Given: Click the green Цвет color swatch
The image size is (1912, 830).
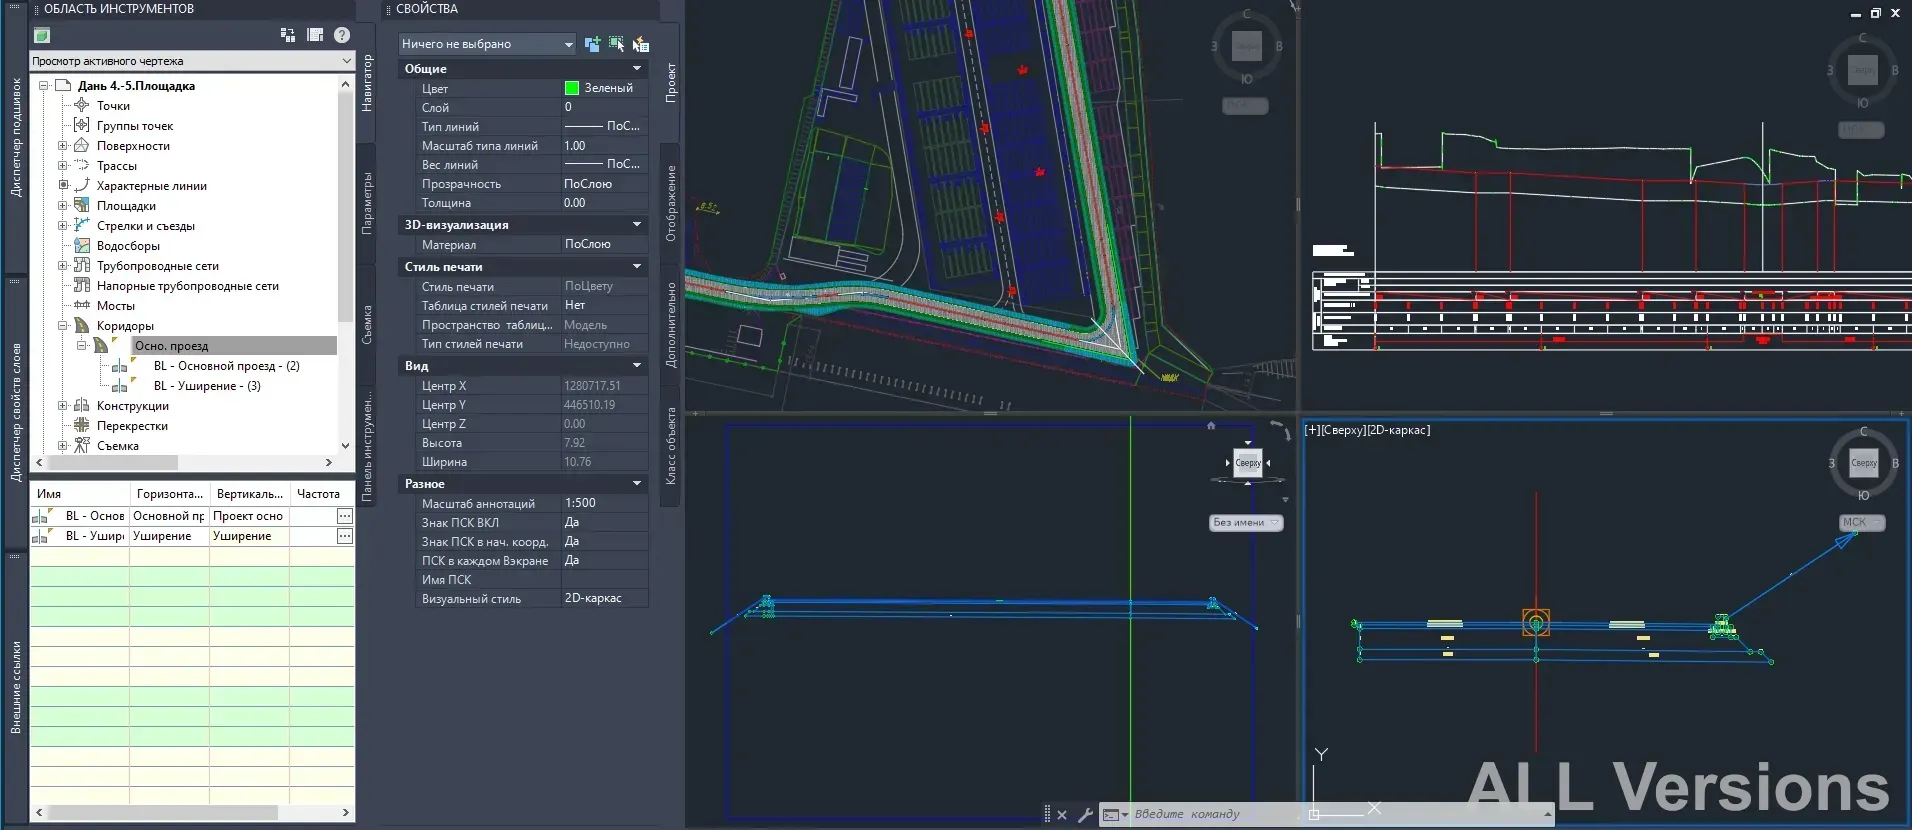Looking at the screenshot, I should point(572,88).
